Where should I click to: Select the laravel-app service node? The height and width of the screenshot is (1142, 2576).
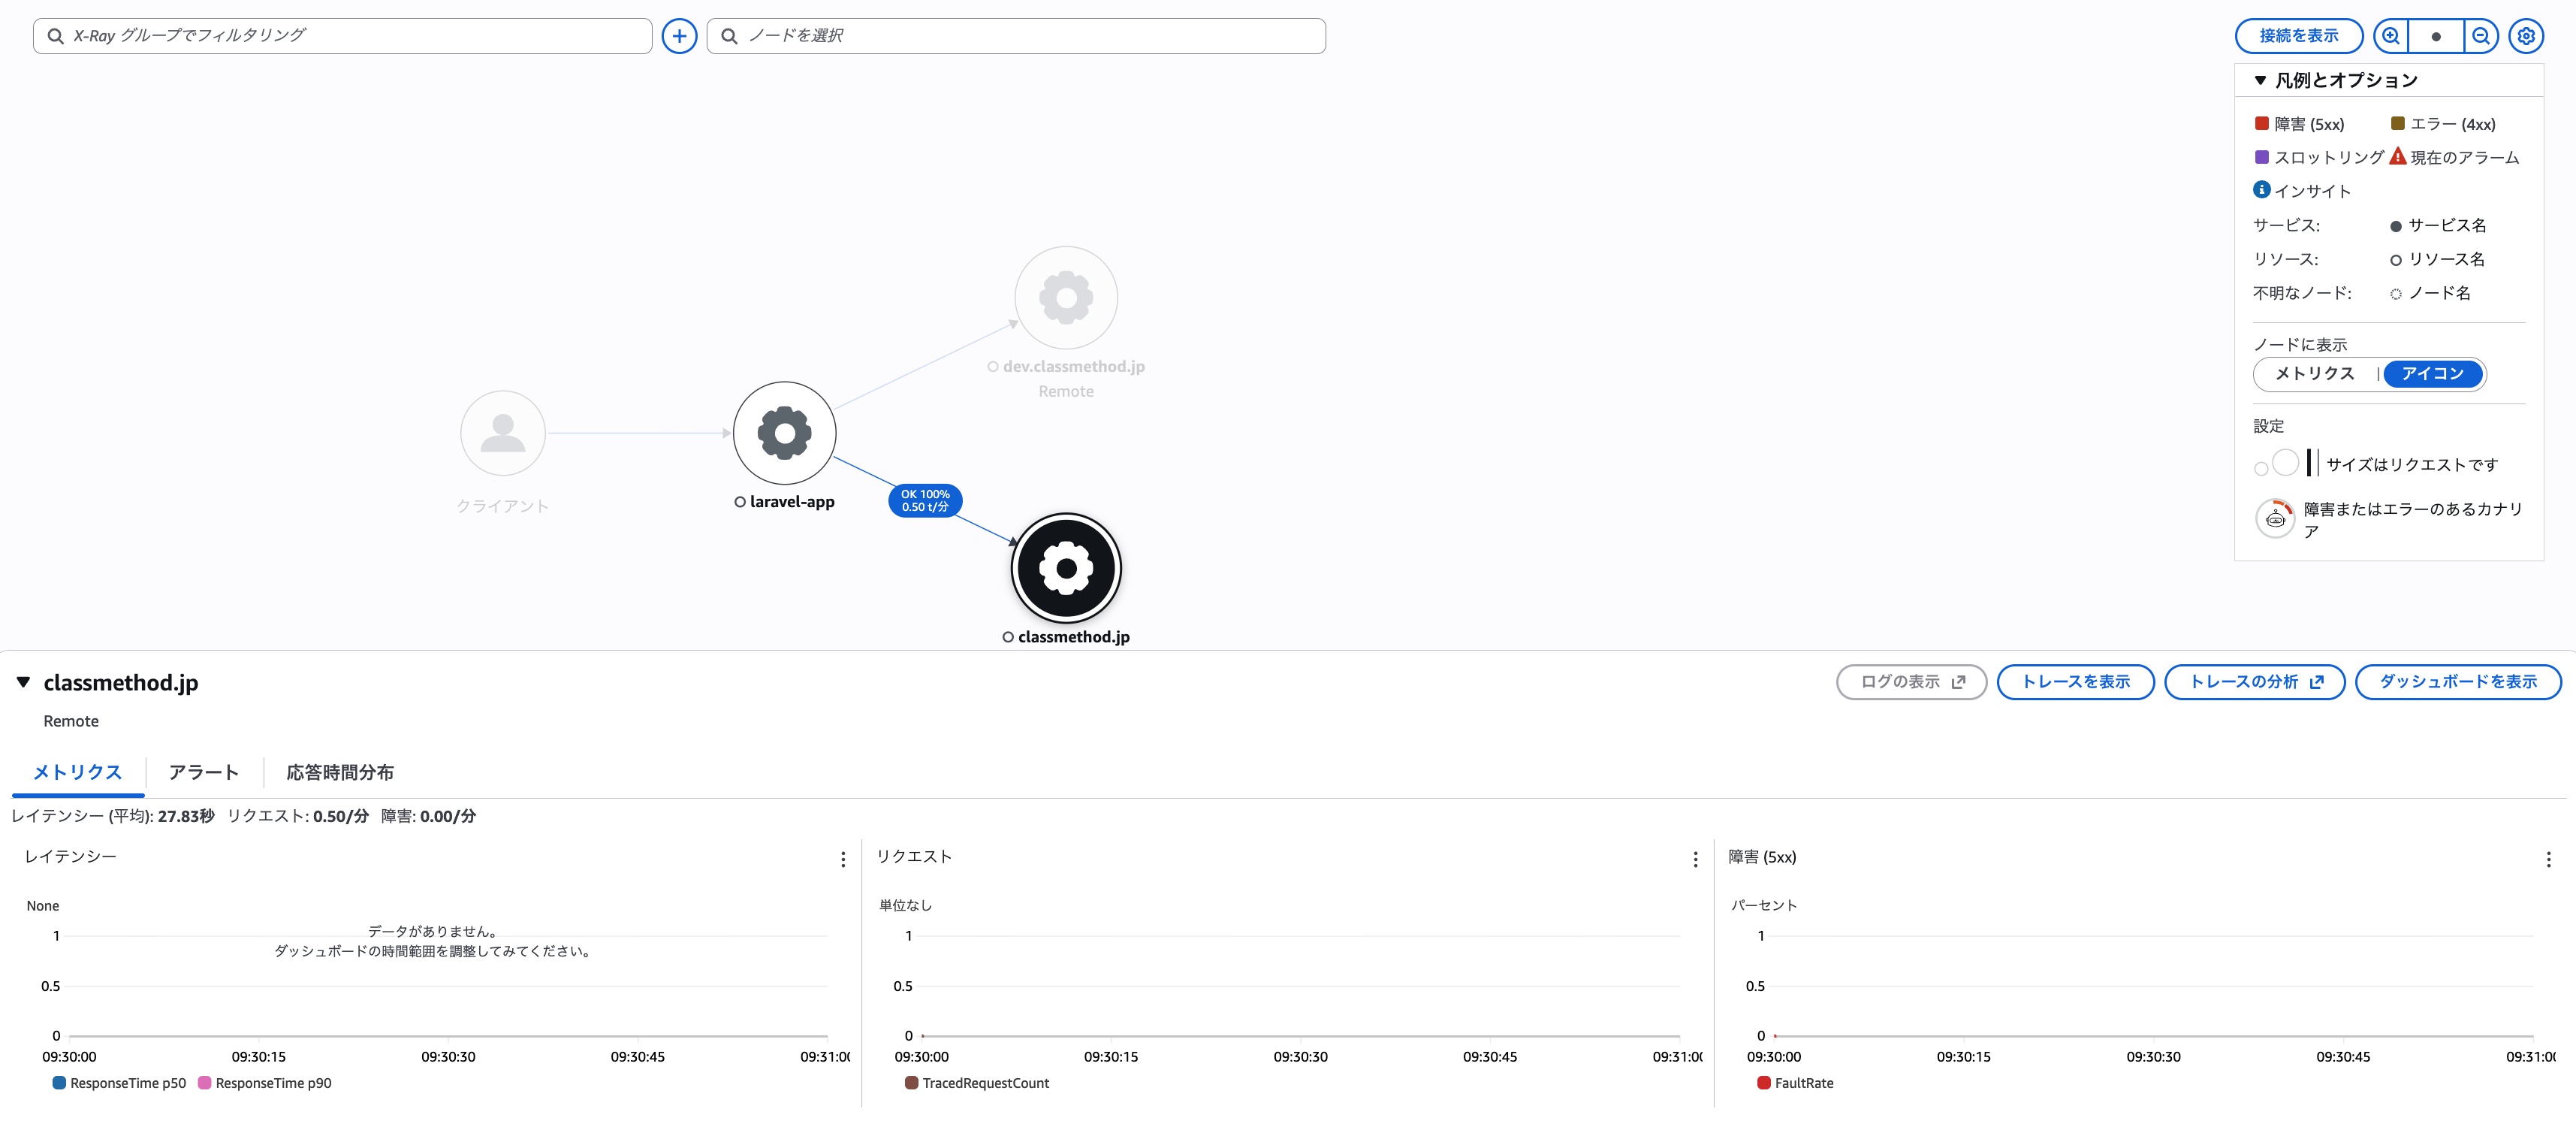click(784, 432)
